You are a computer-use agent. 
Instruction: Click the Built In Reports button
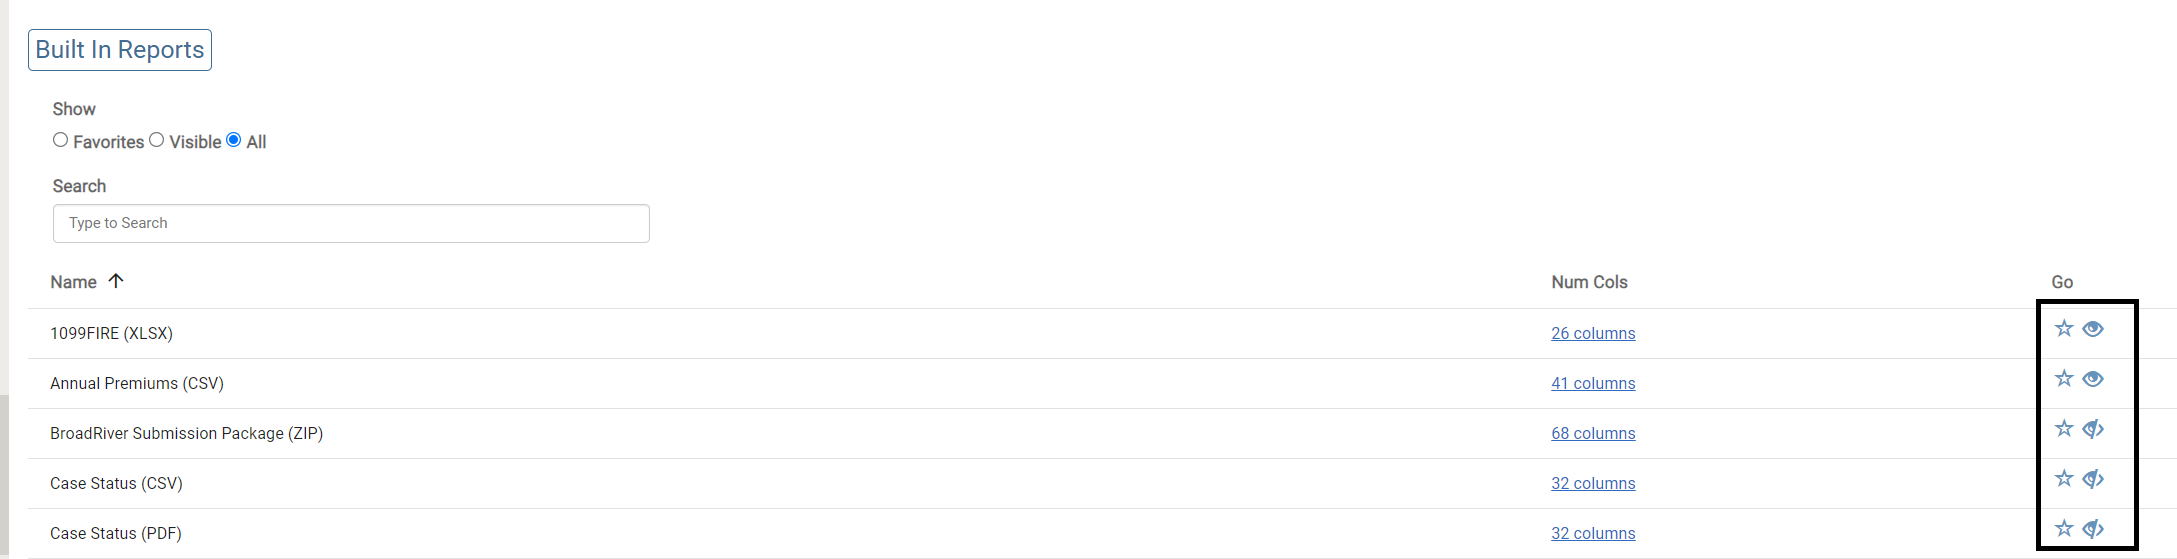click(x=120, y=50)
